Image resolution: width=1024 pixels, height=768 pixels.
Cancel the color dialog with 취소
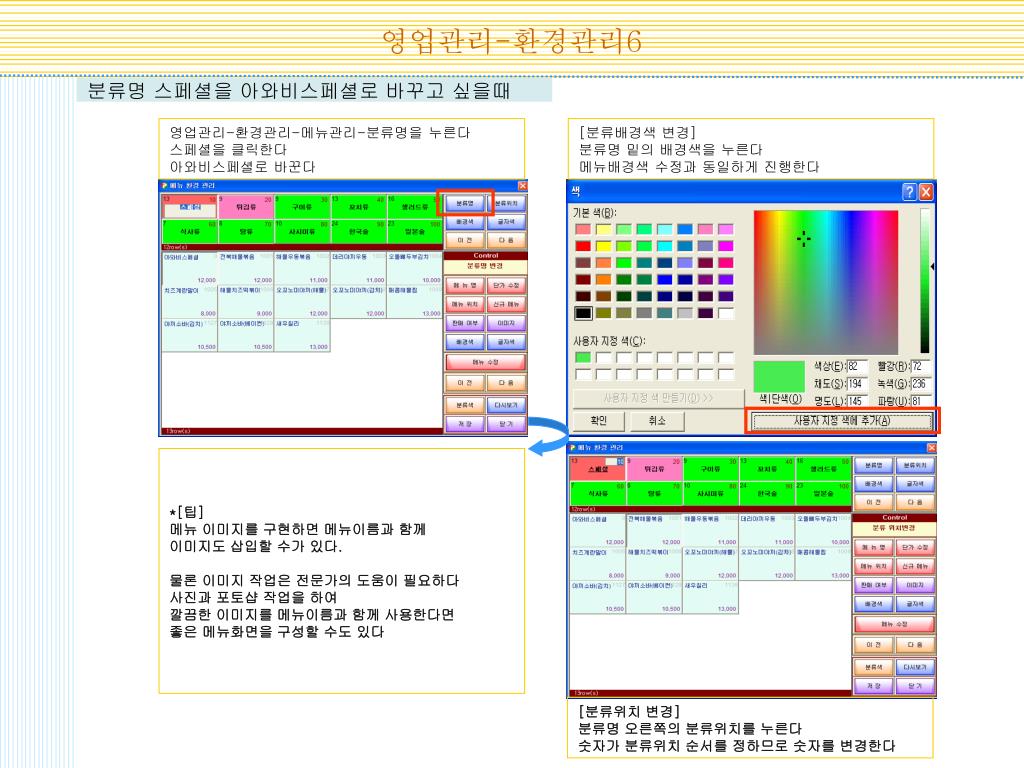coord(657,421)
